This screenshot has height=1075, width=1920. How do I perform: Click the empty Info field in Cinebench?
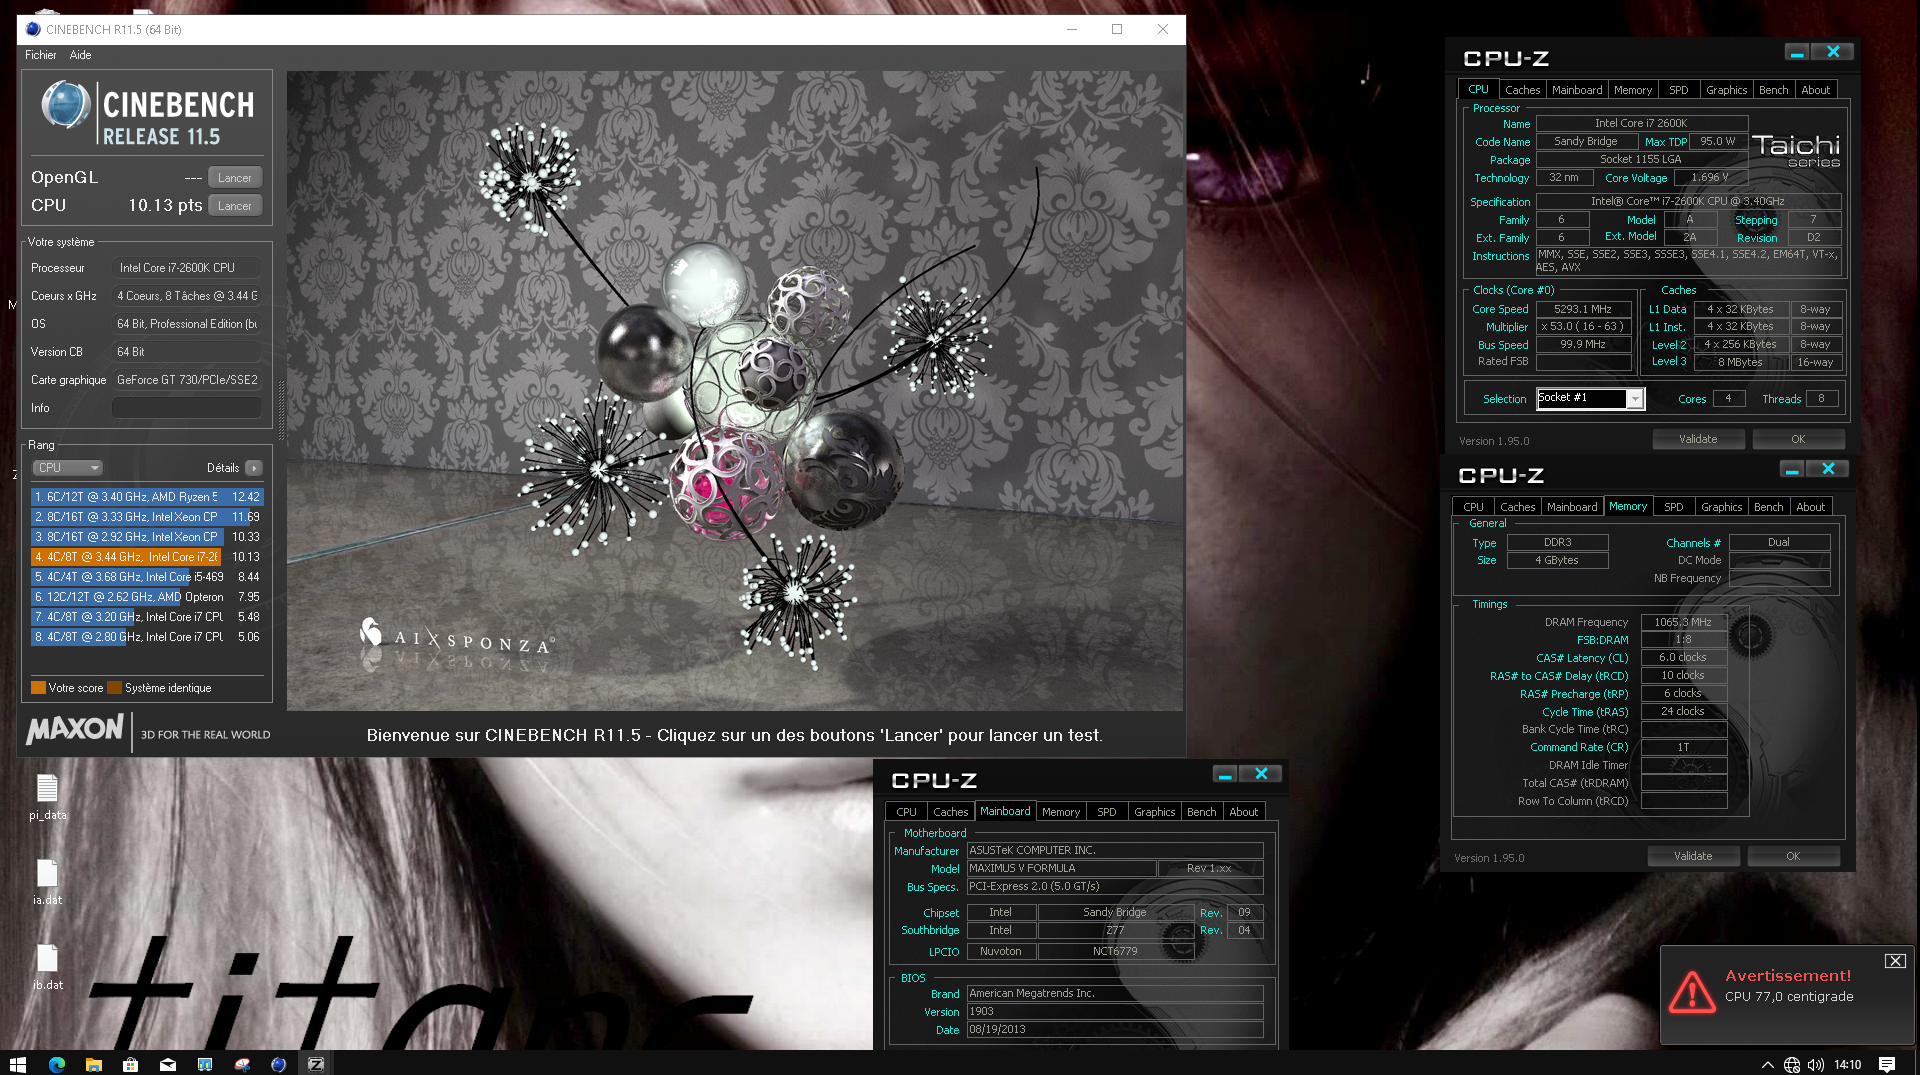[187, 407]
